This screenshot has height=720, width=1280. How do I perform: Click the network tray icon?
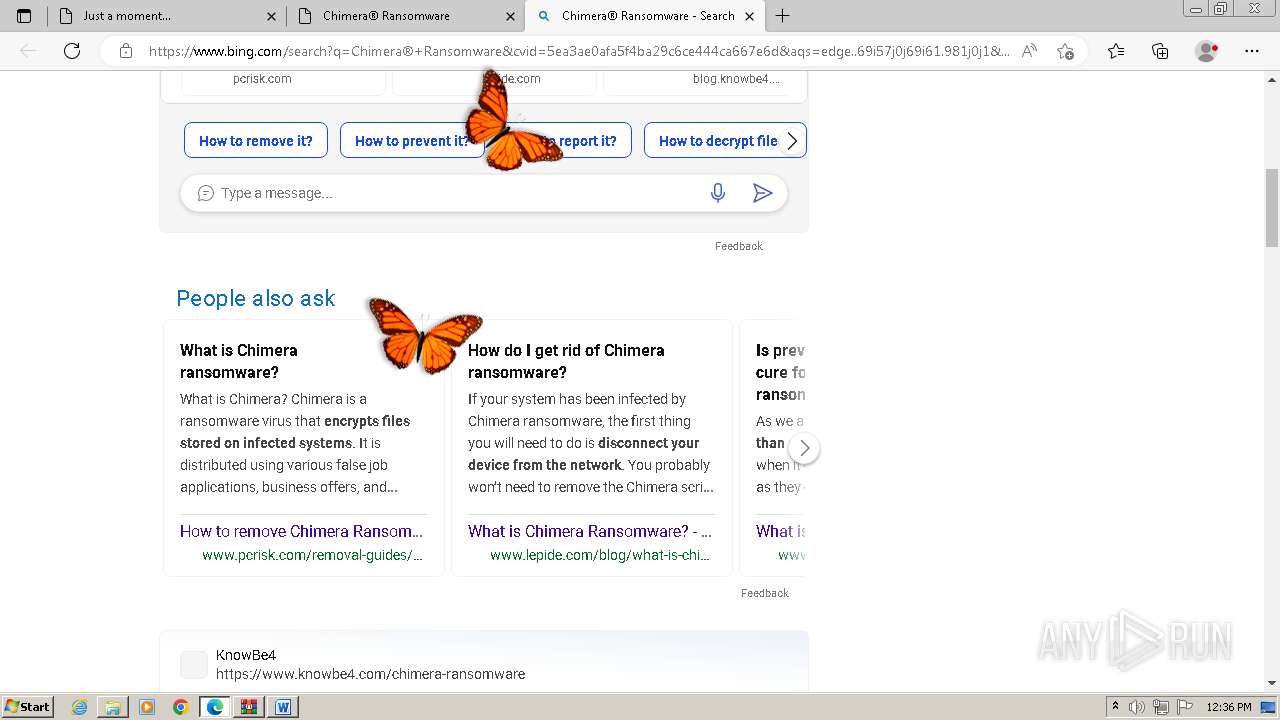1161,707
